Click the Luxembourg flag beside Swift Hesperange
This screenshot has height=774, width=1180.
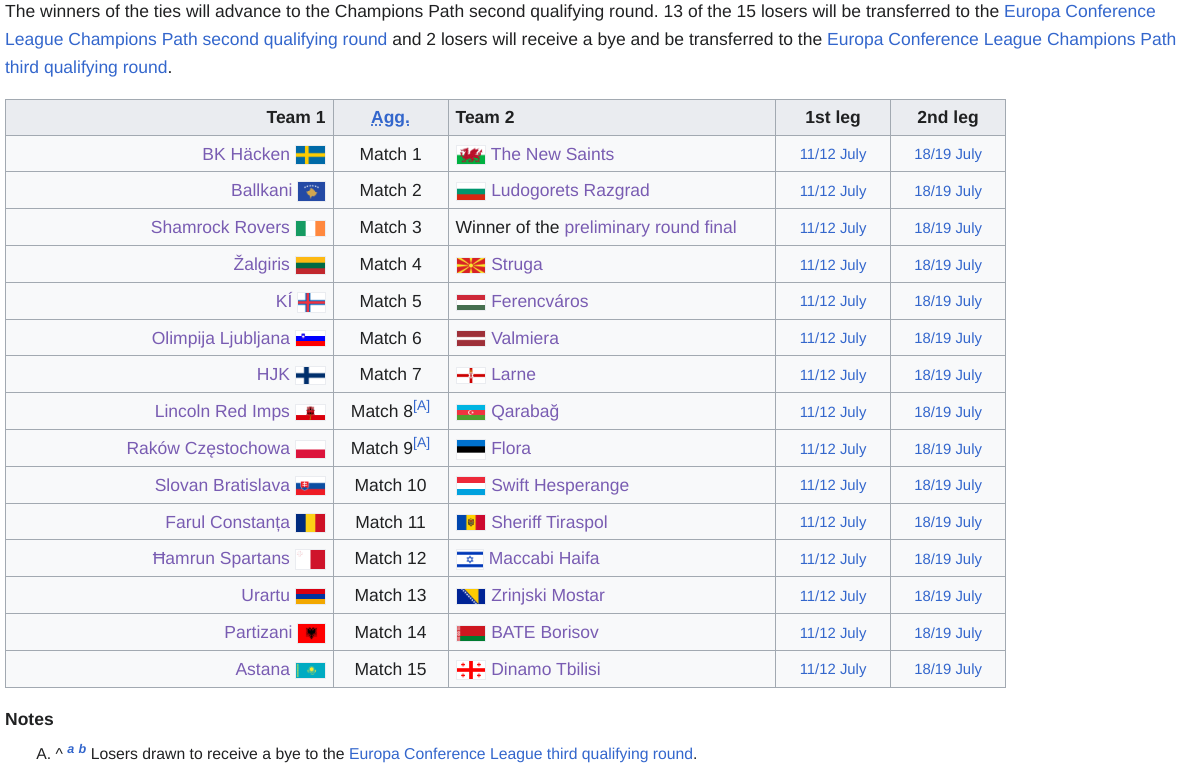coord(471,486)
